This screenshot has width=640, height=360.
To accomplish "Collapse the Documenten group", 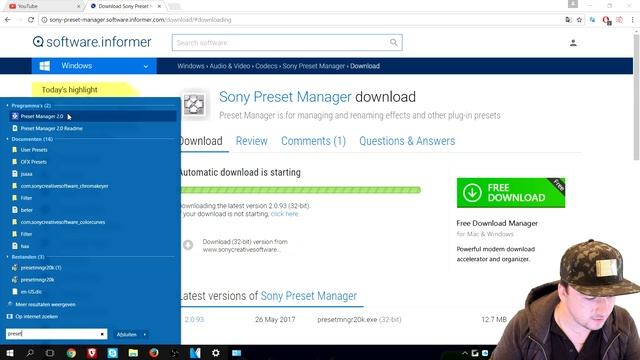I will (x=7, y=139).
